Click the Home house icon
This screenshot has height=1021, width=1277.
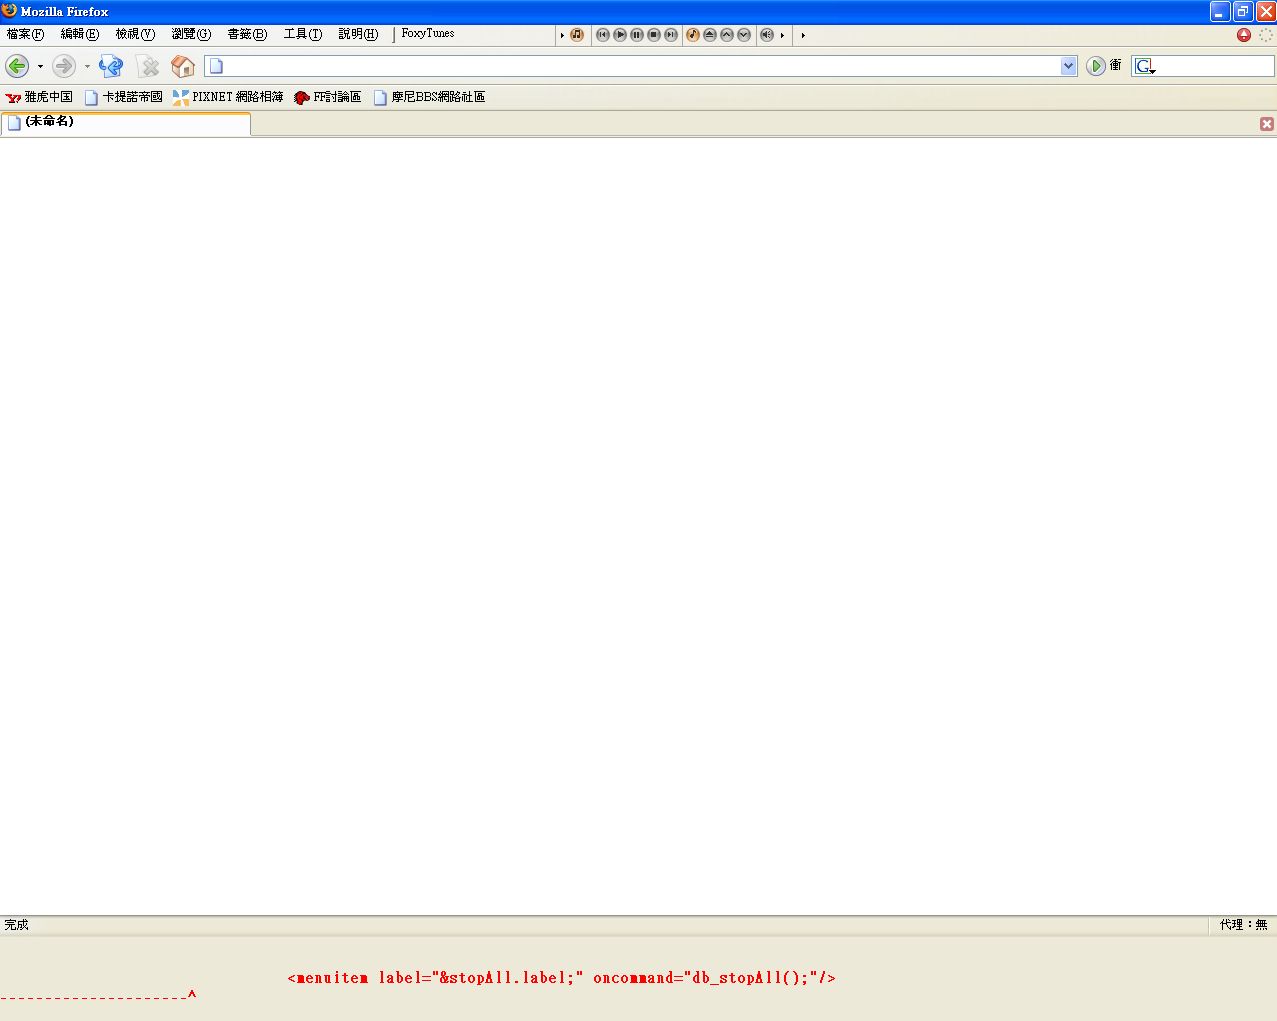(x=182, y=66)
